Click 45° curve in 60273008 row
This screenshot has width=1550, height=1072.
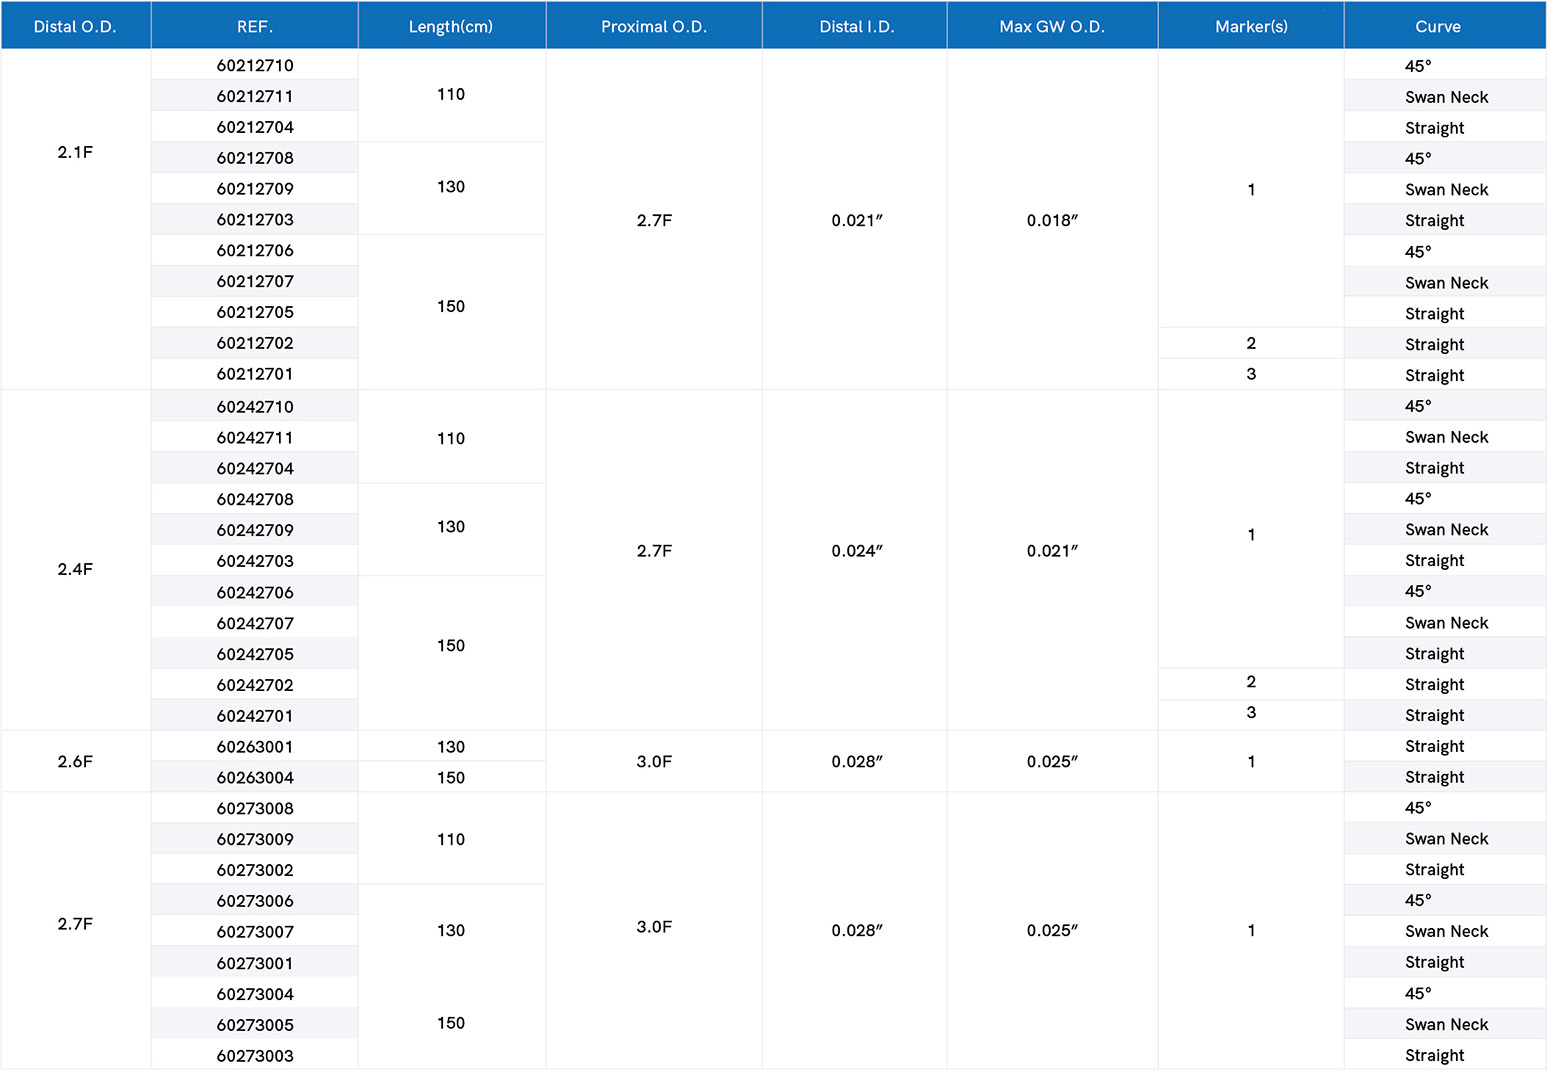(x=1418, y=808)
